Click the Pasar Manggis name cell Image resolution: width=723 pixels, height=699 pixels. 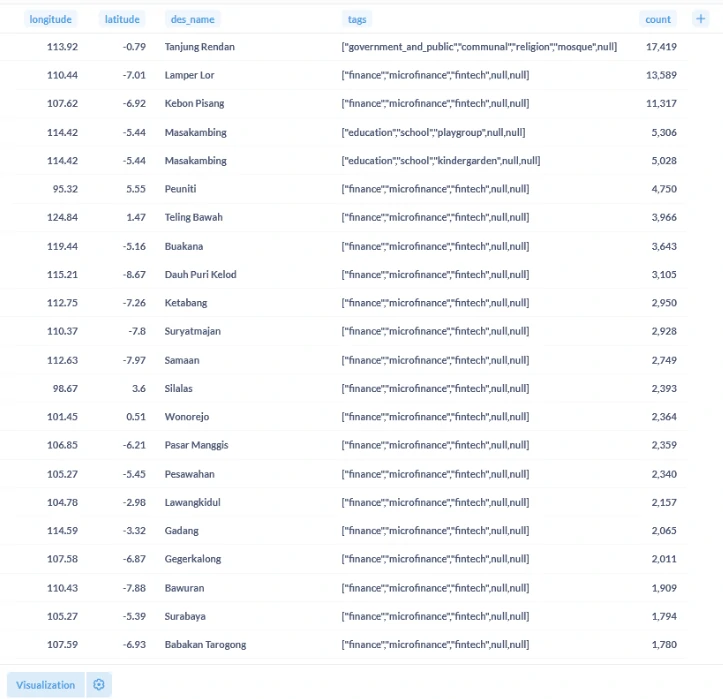tap(196, 445)
